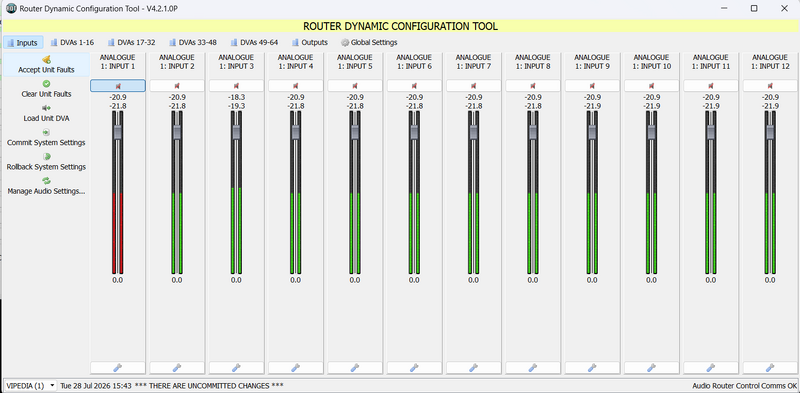Click the INPUT 6 fader handle
Image resolution: width=800 pixels, height=393 pixels.
414,132
